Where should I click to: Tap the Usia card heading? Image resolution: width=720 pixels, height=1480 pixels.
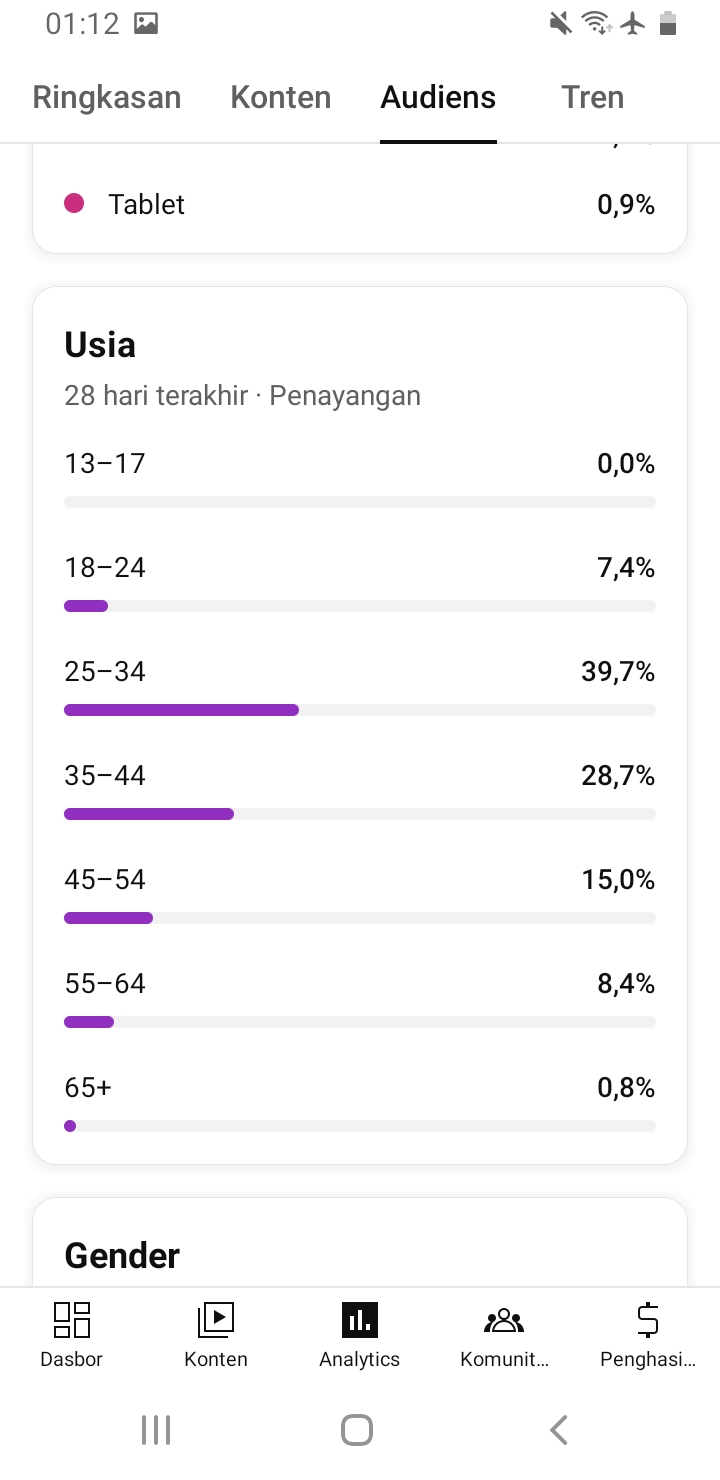pos(100,345)
